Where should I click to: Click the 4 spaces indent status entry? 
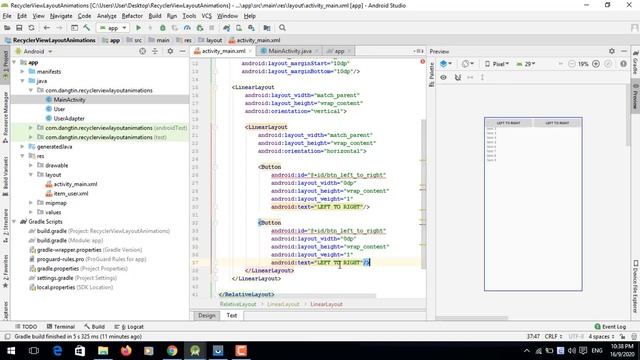[602, 337]
